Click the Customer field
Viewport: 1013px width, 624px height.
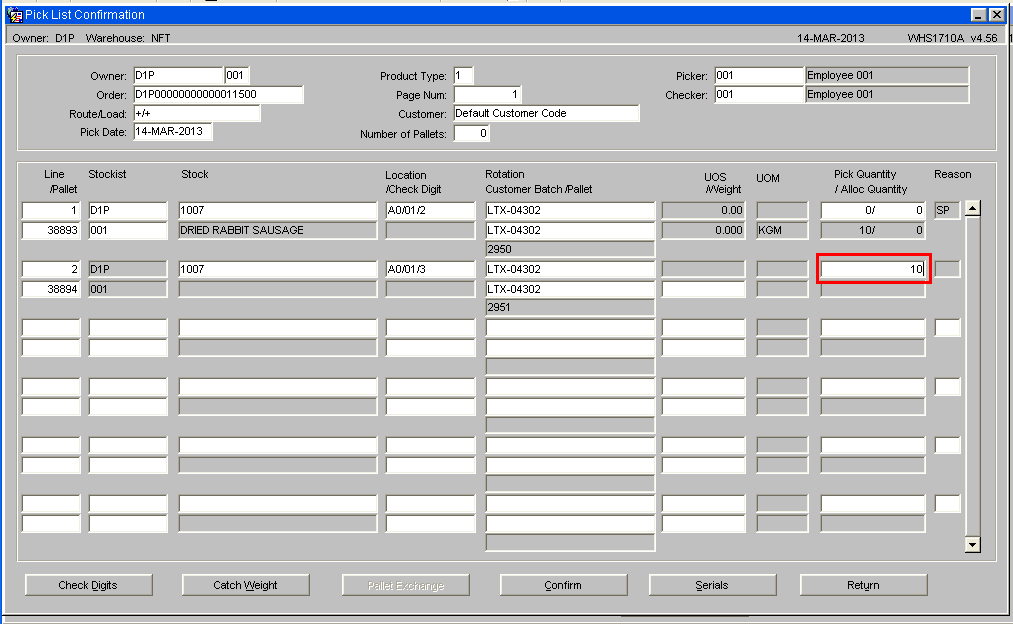(x=547, y=113)
